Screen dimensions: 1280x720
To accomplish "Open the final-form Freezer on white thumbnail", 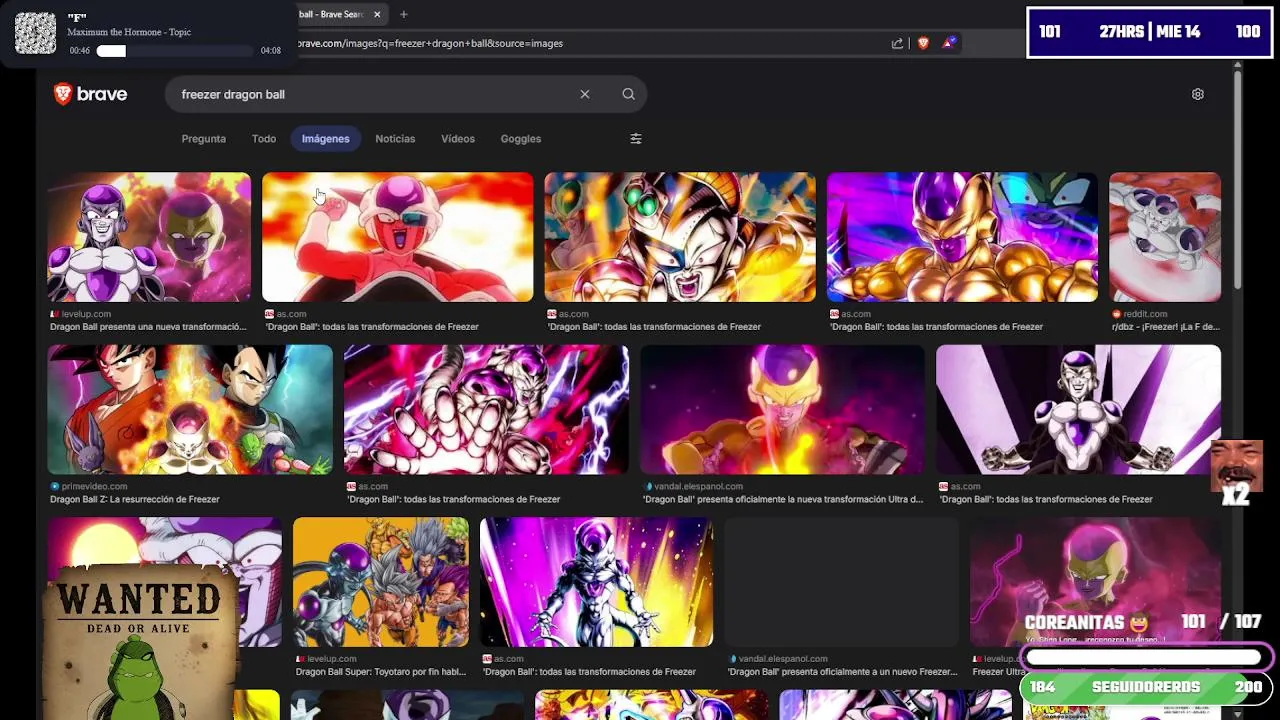I will click(1078, 410).
